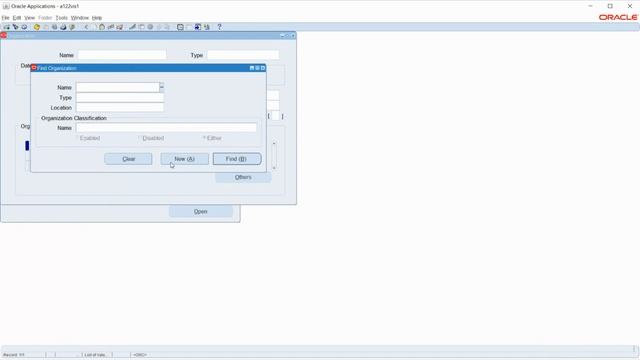The height and width of the screenshot is (360, 640).
Task: Click the red Oracle icon of Find Organization
Action: point(34,68)
